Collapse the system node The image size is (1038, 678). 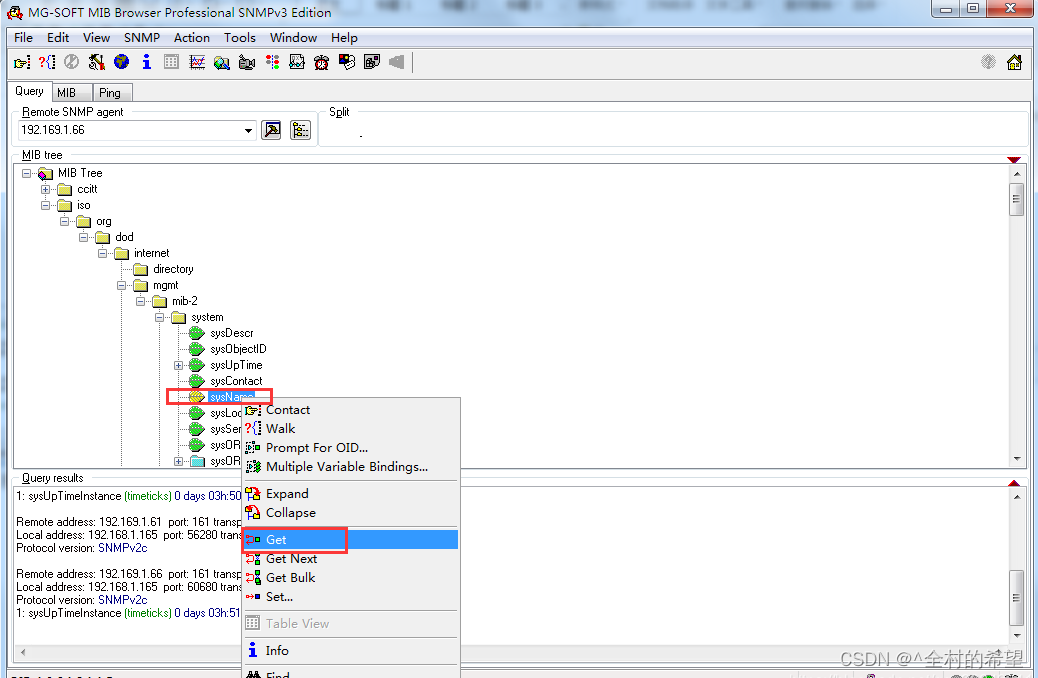160,317
